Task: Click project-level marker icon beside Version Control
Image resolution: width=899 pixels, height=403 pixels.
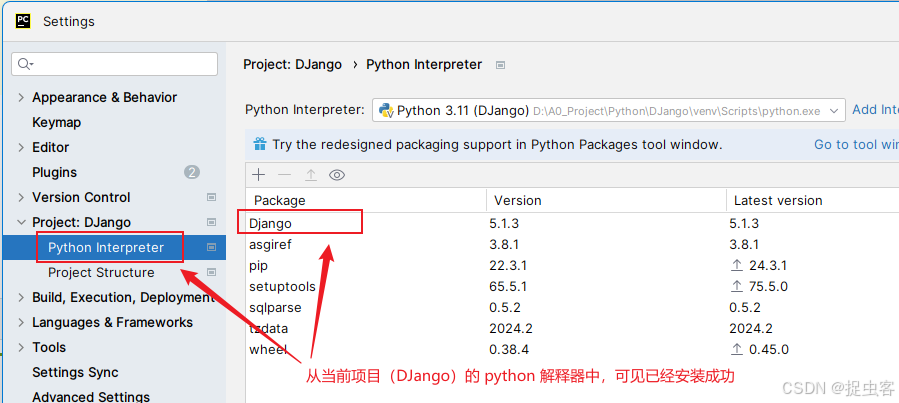Action: pyautogui.click(x=212, y=197)
